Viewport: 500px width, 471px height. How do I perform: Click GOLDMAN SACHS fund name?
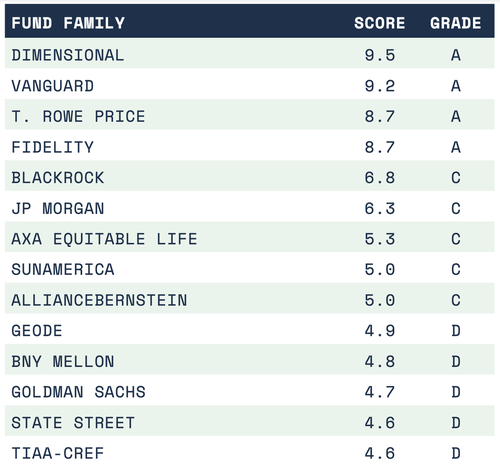(x=78, y=392)
